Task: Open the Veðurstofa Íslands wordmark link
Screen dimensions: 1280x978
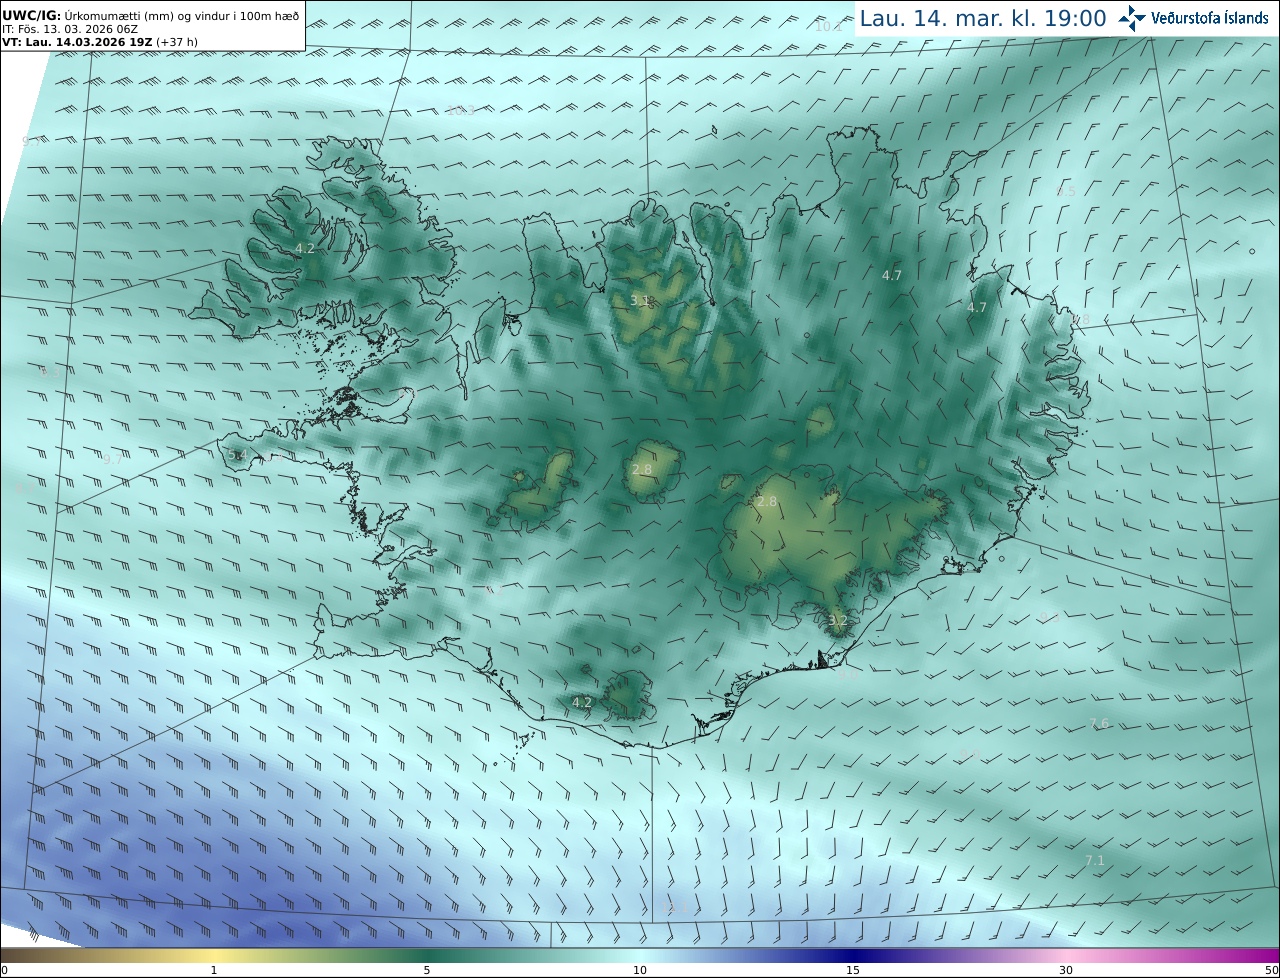Action: click(1209, 18)
